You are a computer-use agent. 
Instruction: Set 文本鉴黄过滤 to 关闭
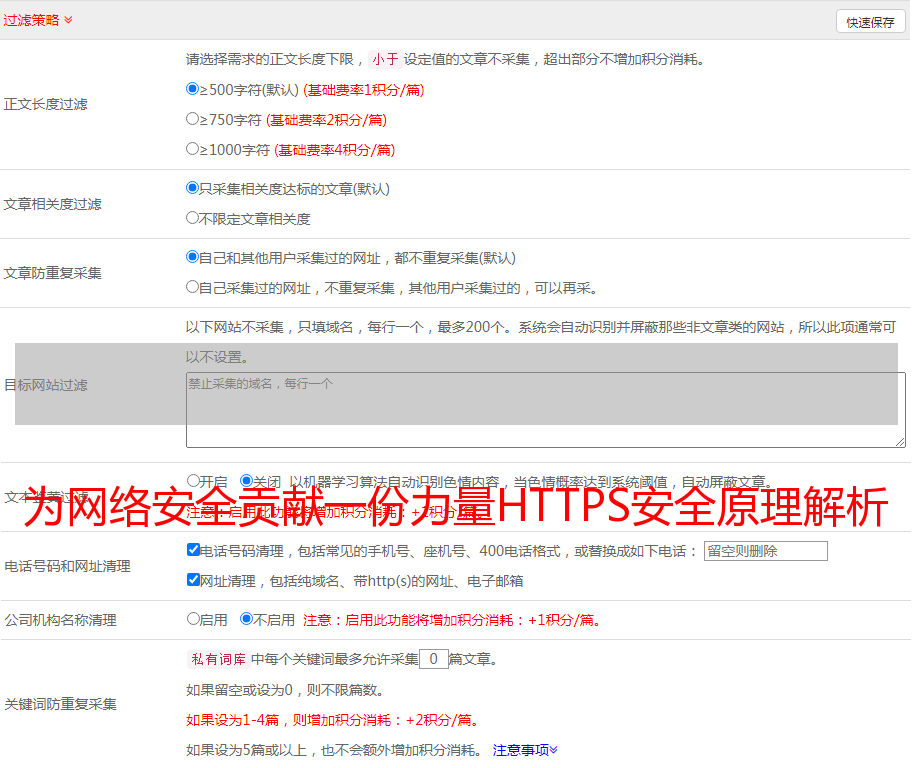point(246,481)
